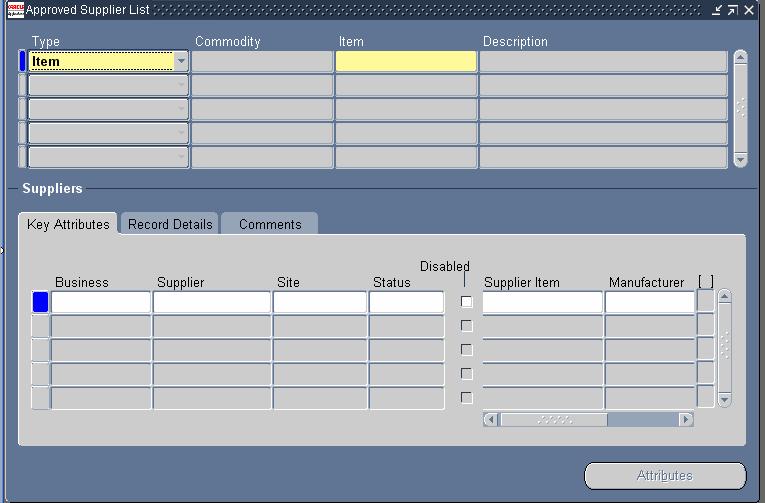Expand Type dropdown in second row

pyautogui.click(x=181, y=86)
